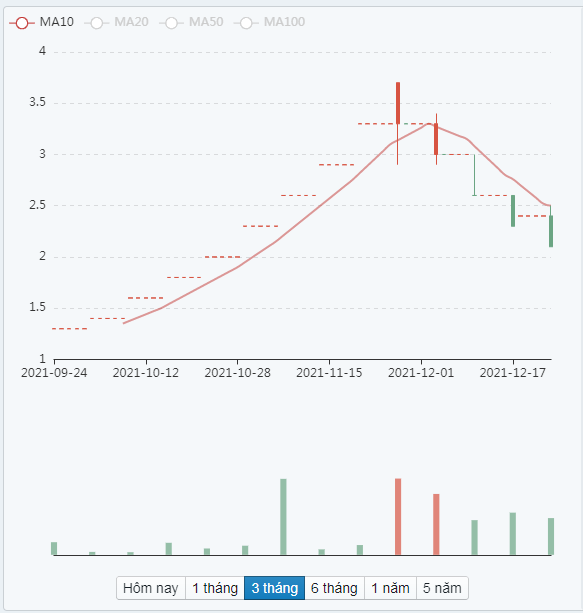Toggle the MA10 legend marker
Viewport: 583px width, 613px height.
(x=22, y=23)
